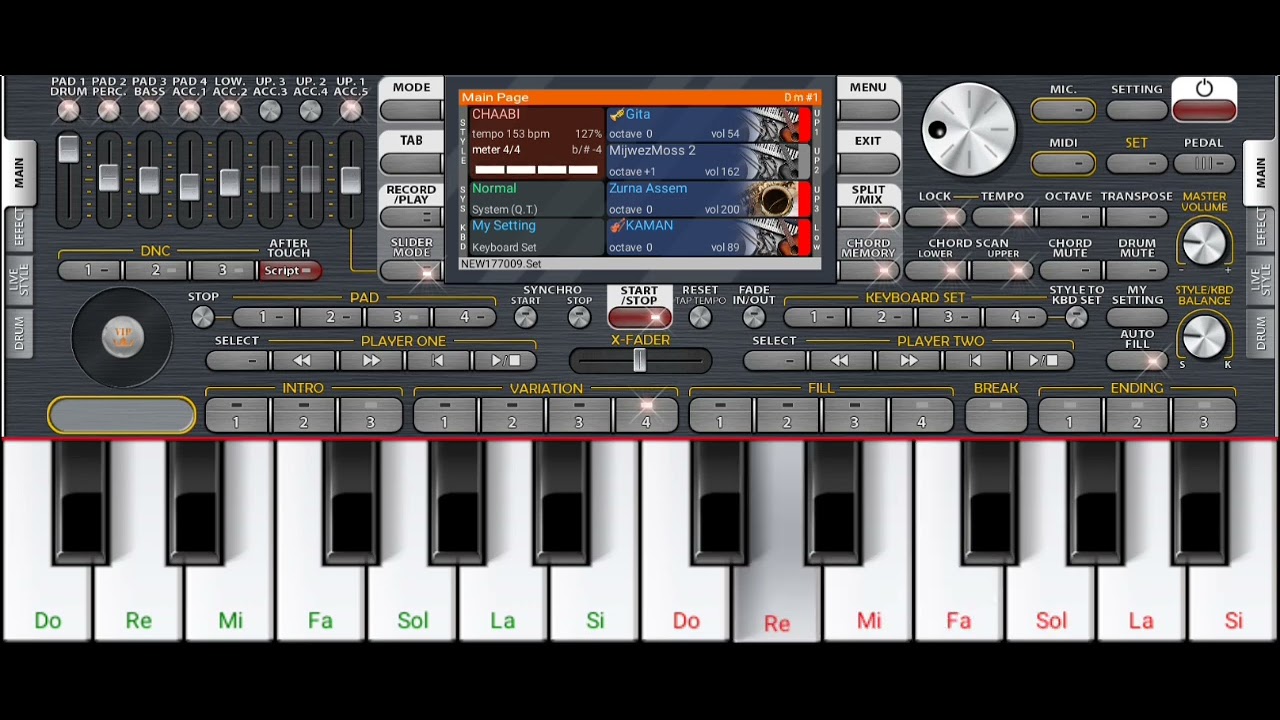This screenshot has width=1280, height=720.
Task: Switch to right EFFECT tab
Action: point(1261,229)
